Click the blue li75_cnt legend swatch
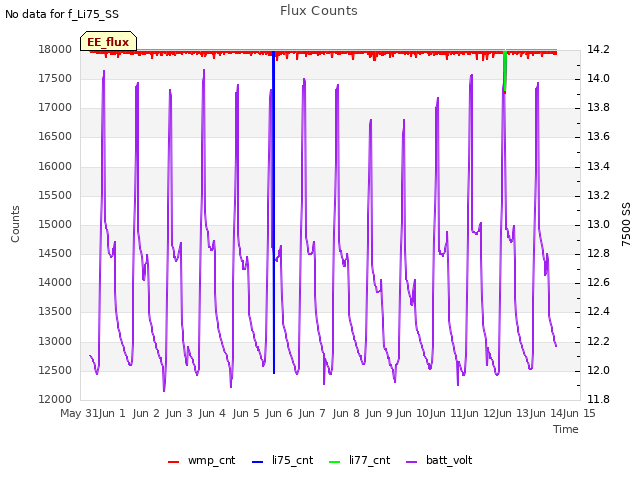 tap(258, 462)
